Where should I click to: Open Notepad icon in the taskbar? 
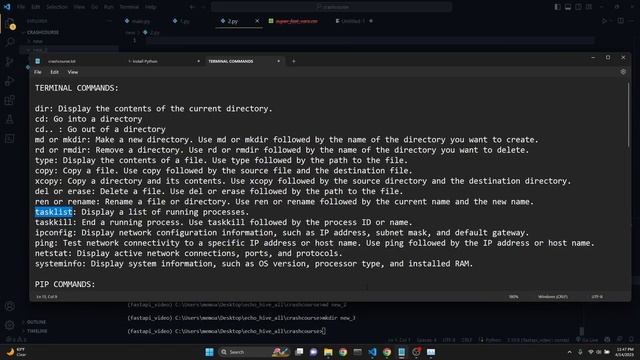pos(402,352)
